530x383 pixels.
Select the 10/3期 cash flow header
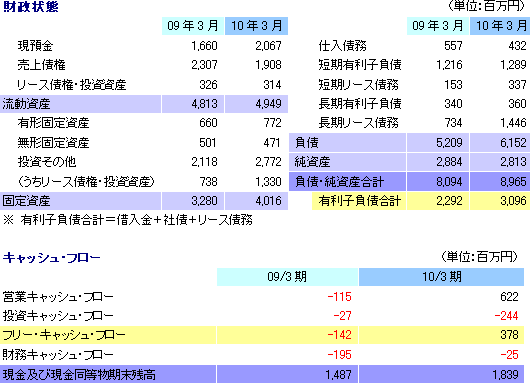(x=441, y=277)
